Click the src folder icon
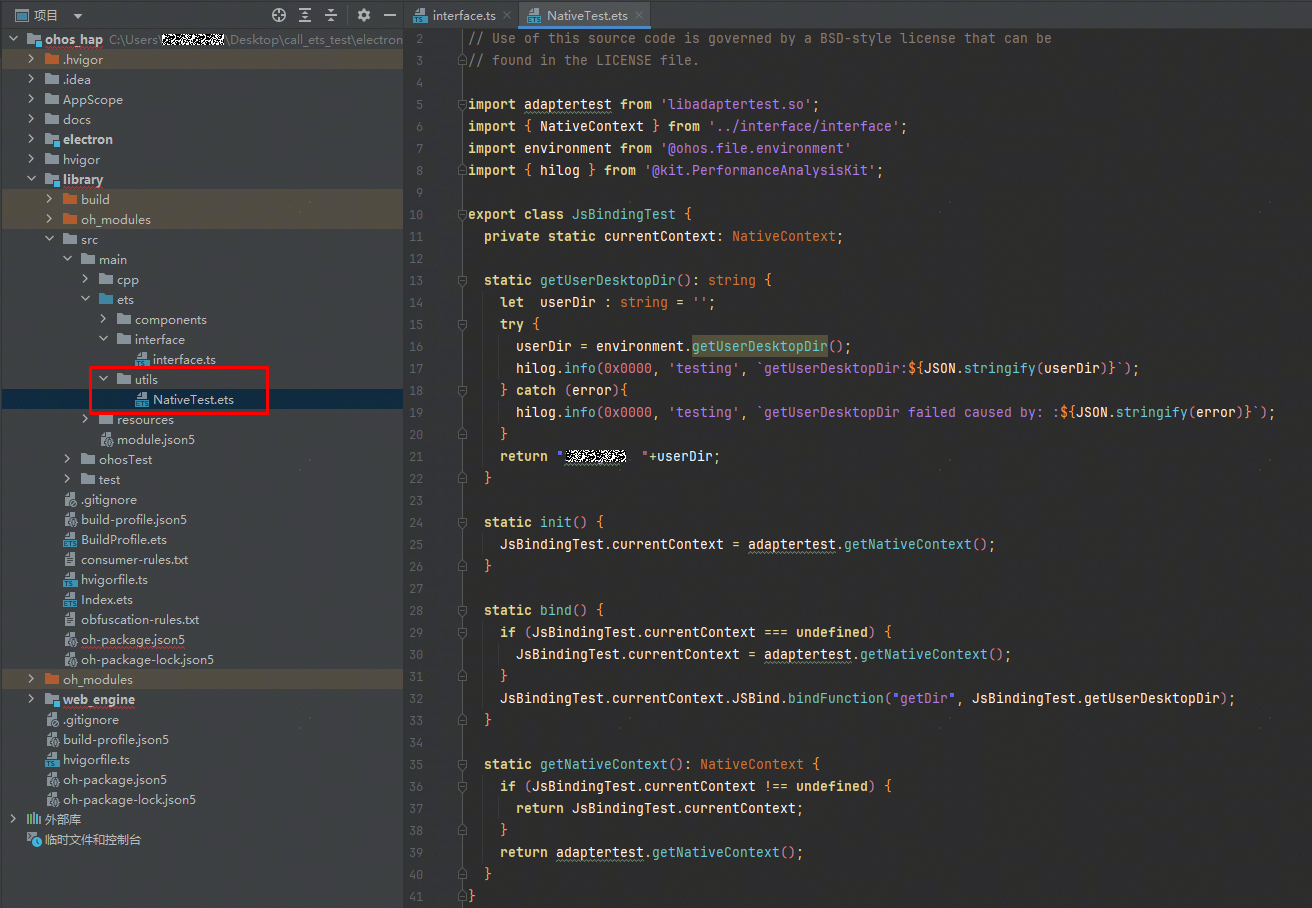The height and width of the screenshot is (908, 1312). 70,240
